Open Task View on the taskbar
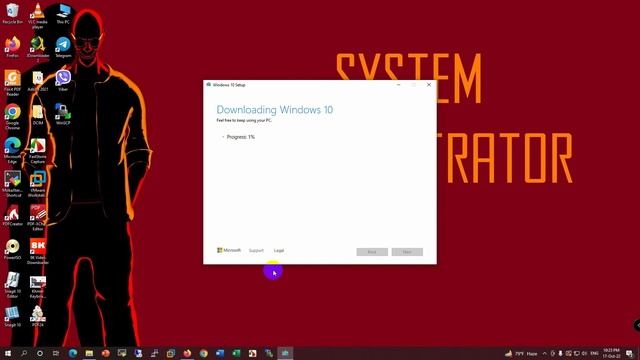640x360 pixels. 56,353
